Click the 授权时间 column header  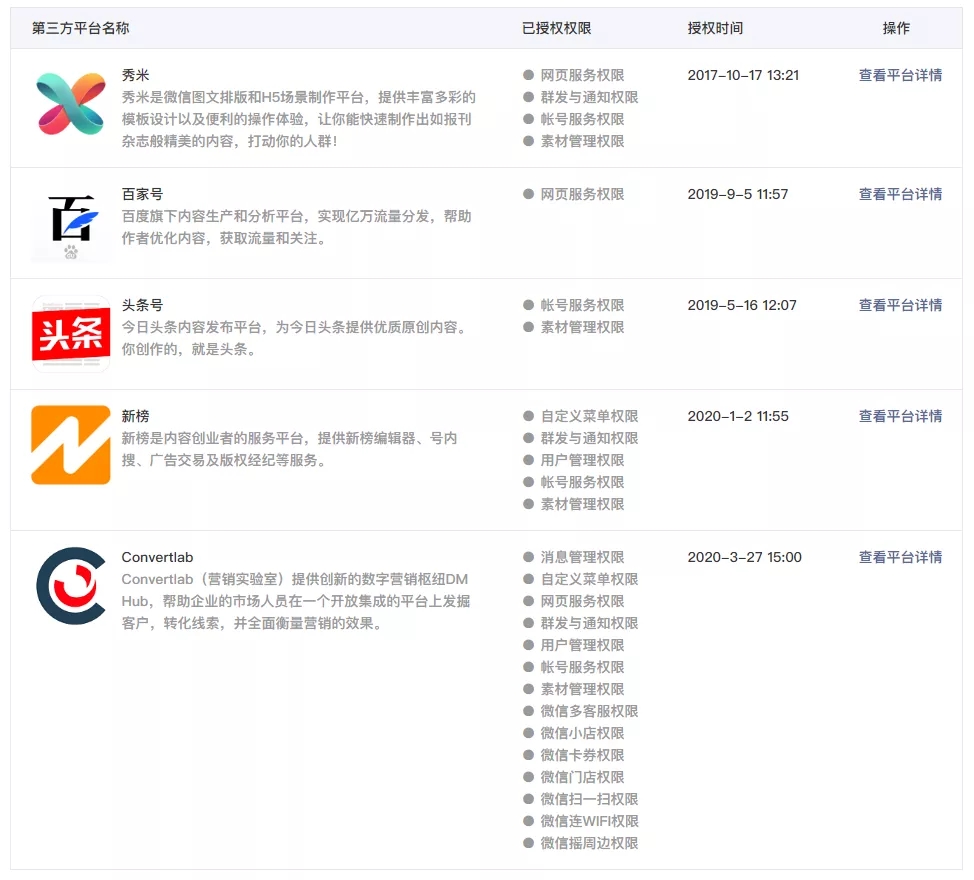pyautogui.click(x=715, y=28)
